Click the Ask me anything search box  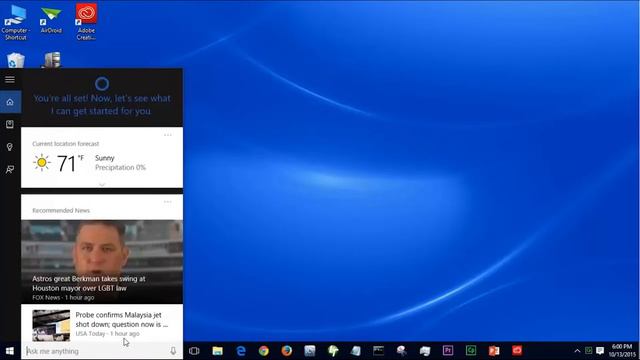point(96,351)
